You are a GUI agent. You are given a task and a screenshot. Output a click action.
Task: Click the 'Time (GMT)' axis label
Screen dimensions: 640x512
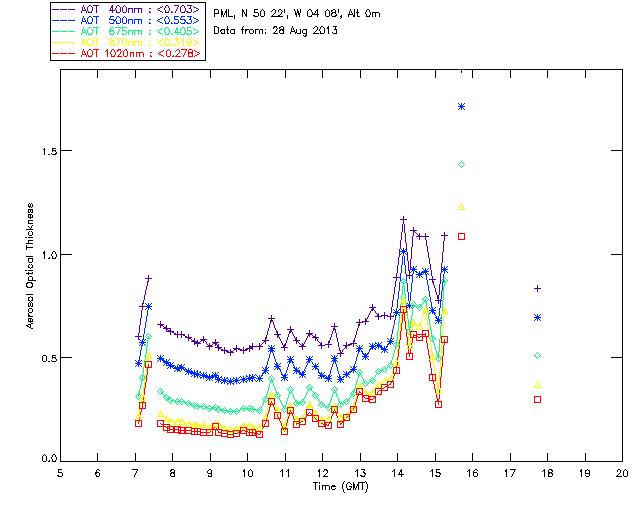(x=341, y=487)
